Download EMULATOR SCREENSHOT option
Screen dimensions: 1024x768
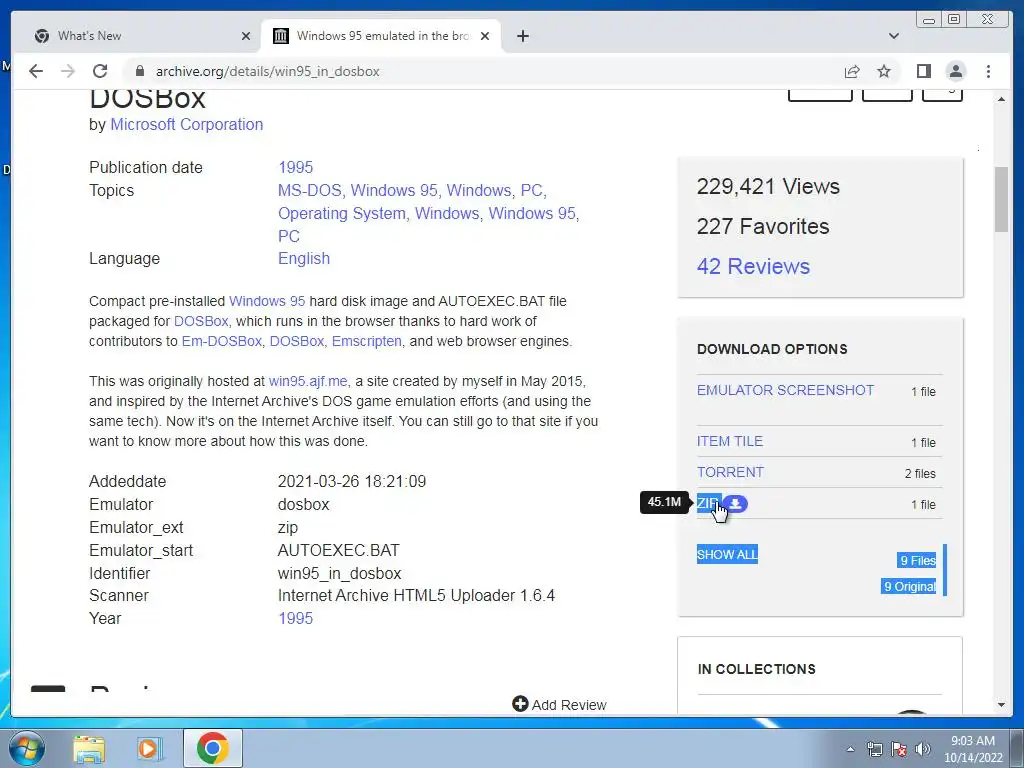click(785, 390)
